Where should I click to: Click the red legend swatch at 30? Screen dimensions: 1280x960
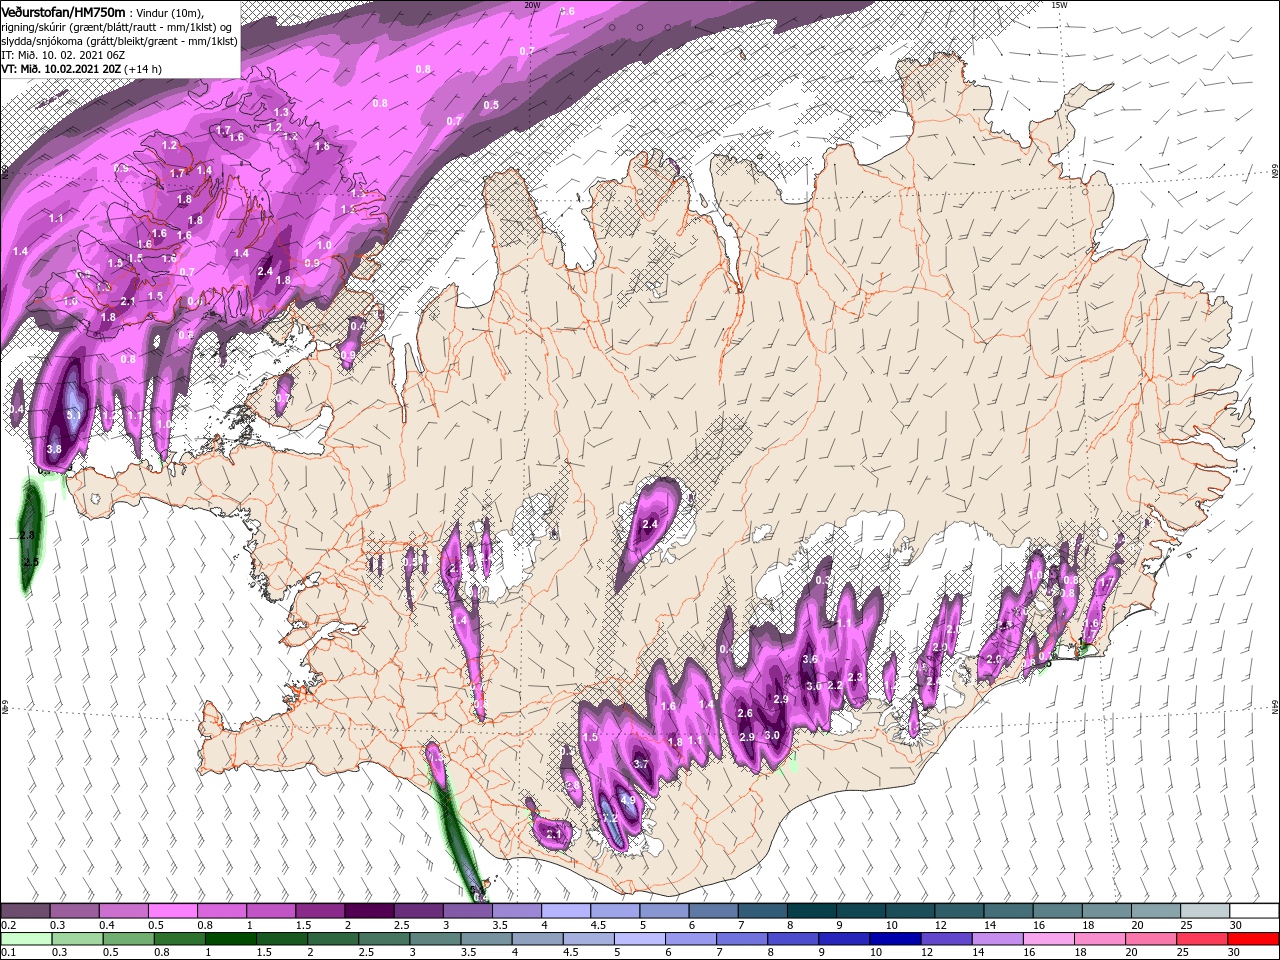1253,939
